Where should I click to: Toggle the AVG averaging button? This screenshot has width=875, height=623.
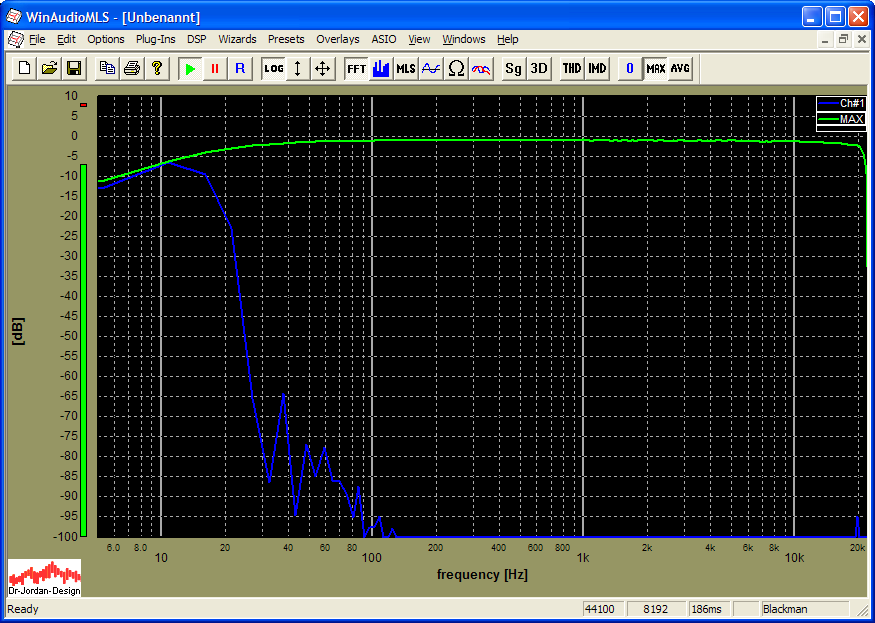click(x=680, y=68)
